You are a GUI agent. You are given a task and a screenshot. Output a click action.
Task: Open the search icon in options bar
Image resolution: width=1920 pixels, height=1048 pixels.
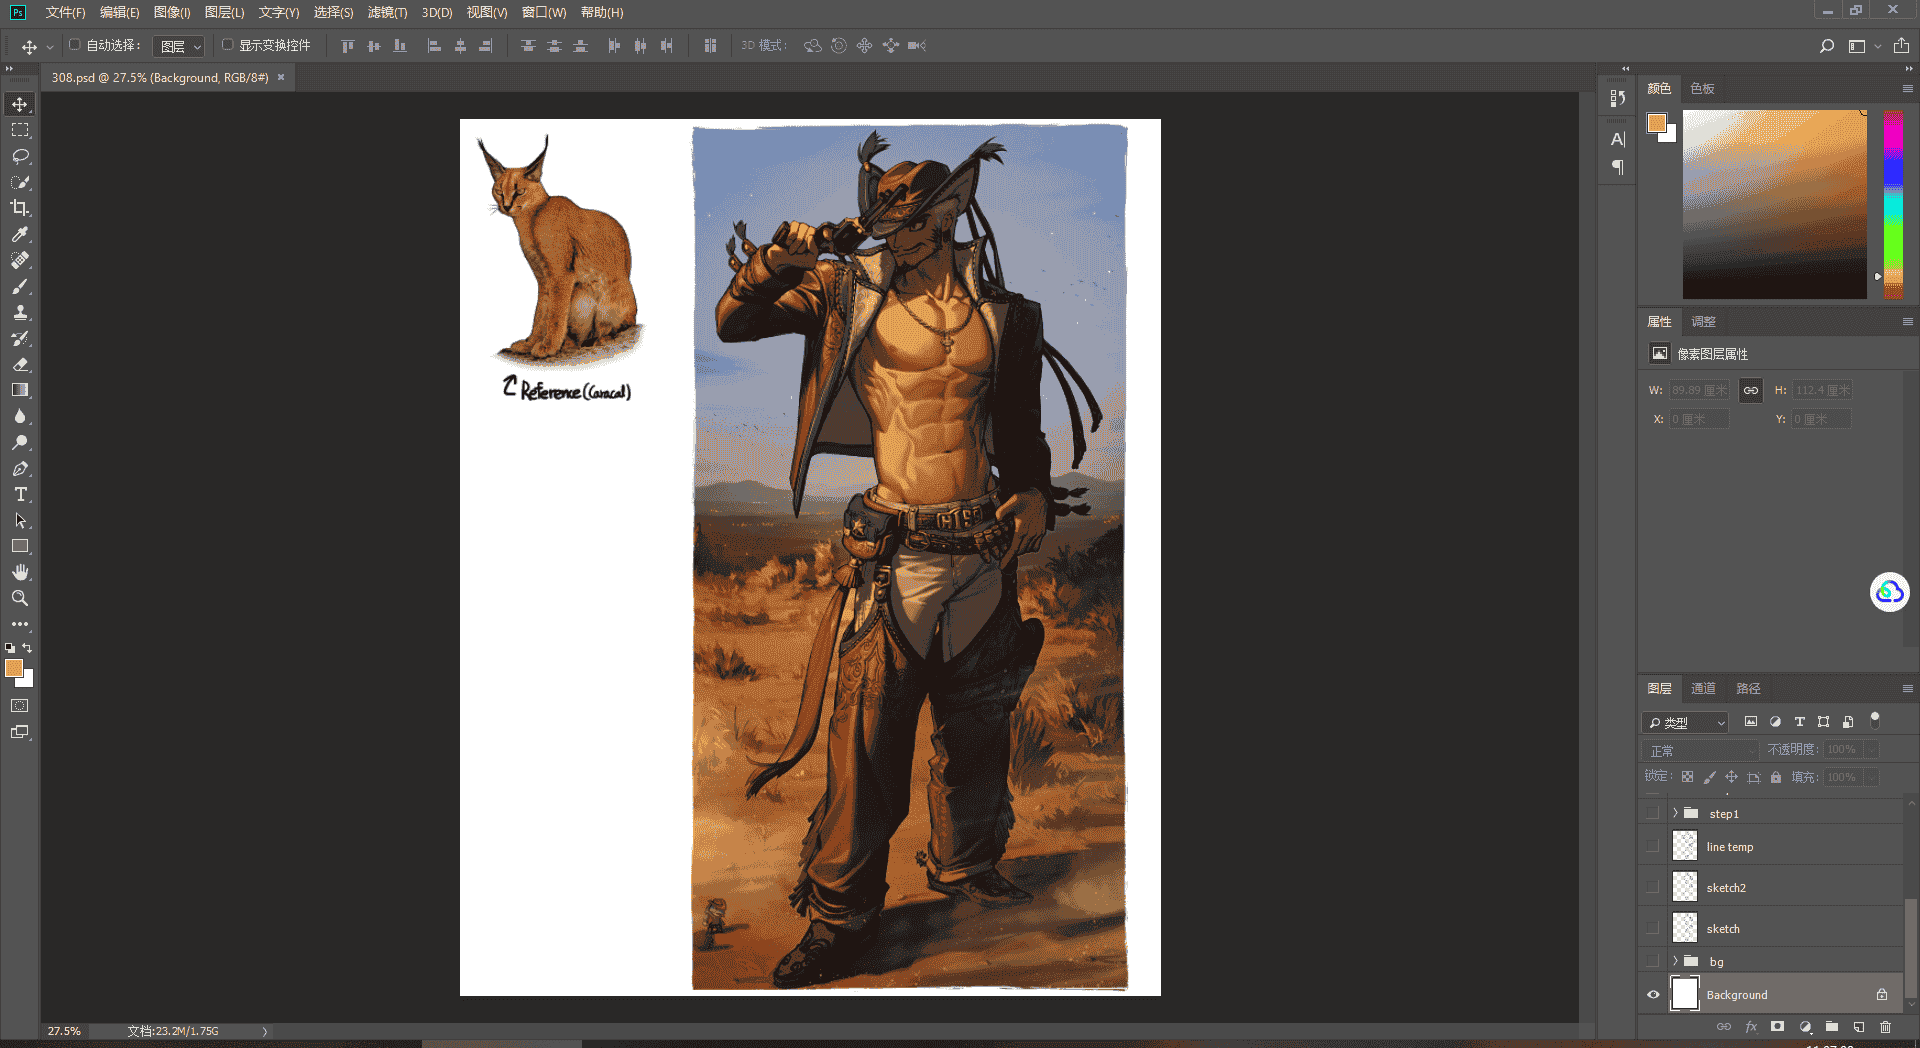point(1827,46)
